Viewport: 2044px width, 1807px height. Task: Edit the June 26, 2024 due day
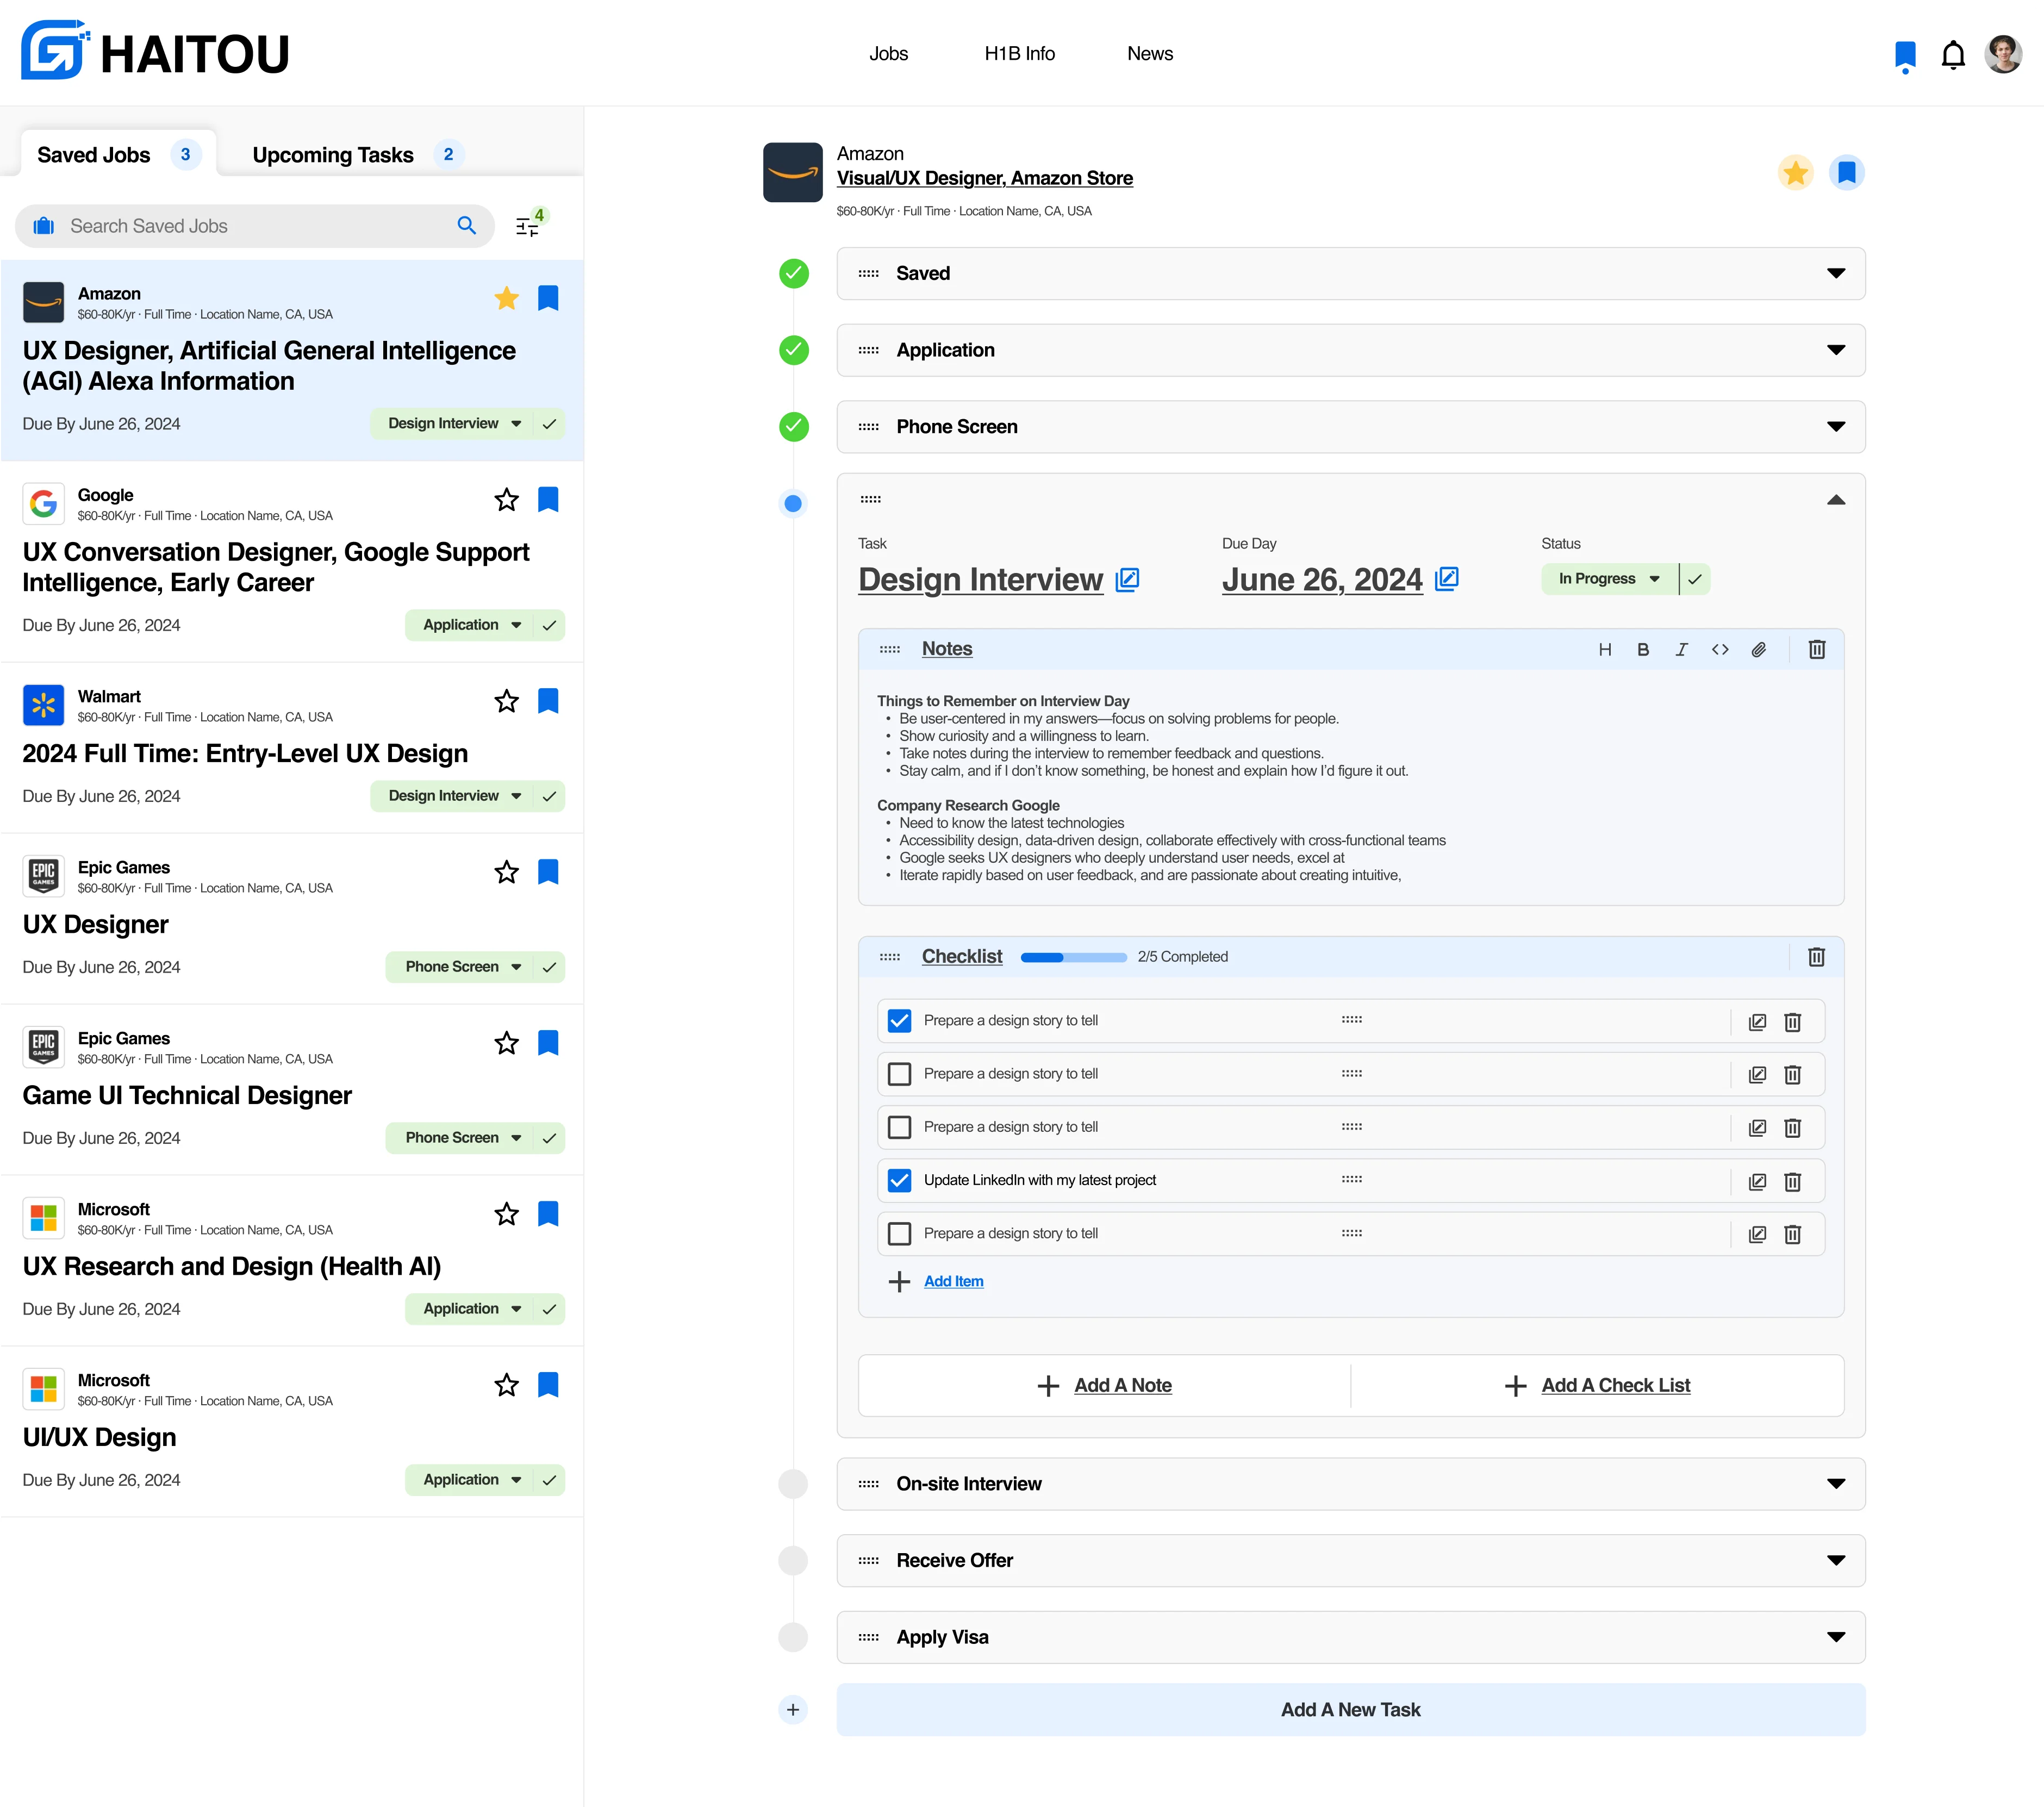[1447, 579]
